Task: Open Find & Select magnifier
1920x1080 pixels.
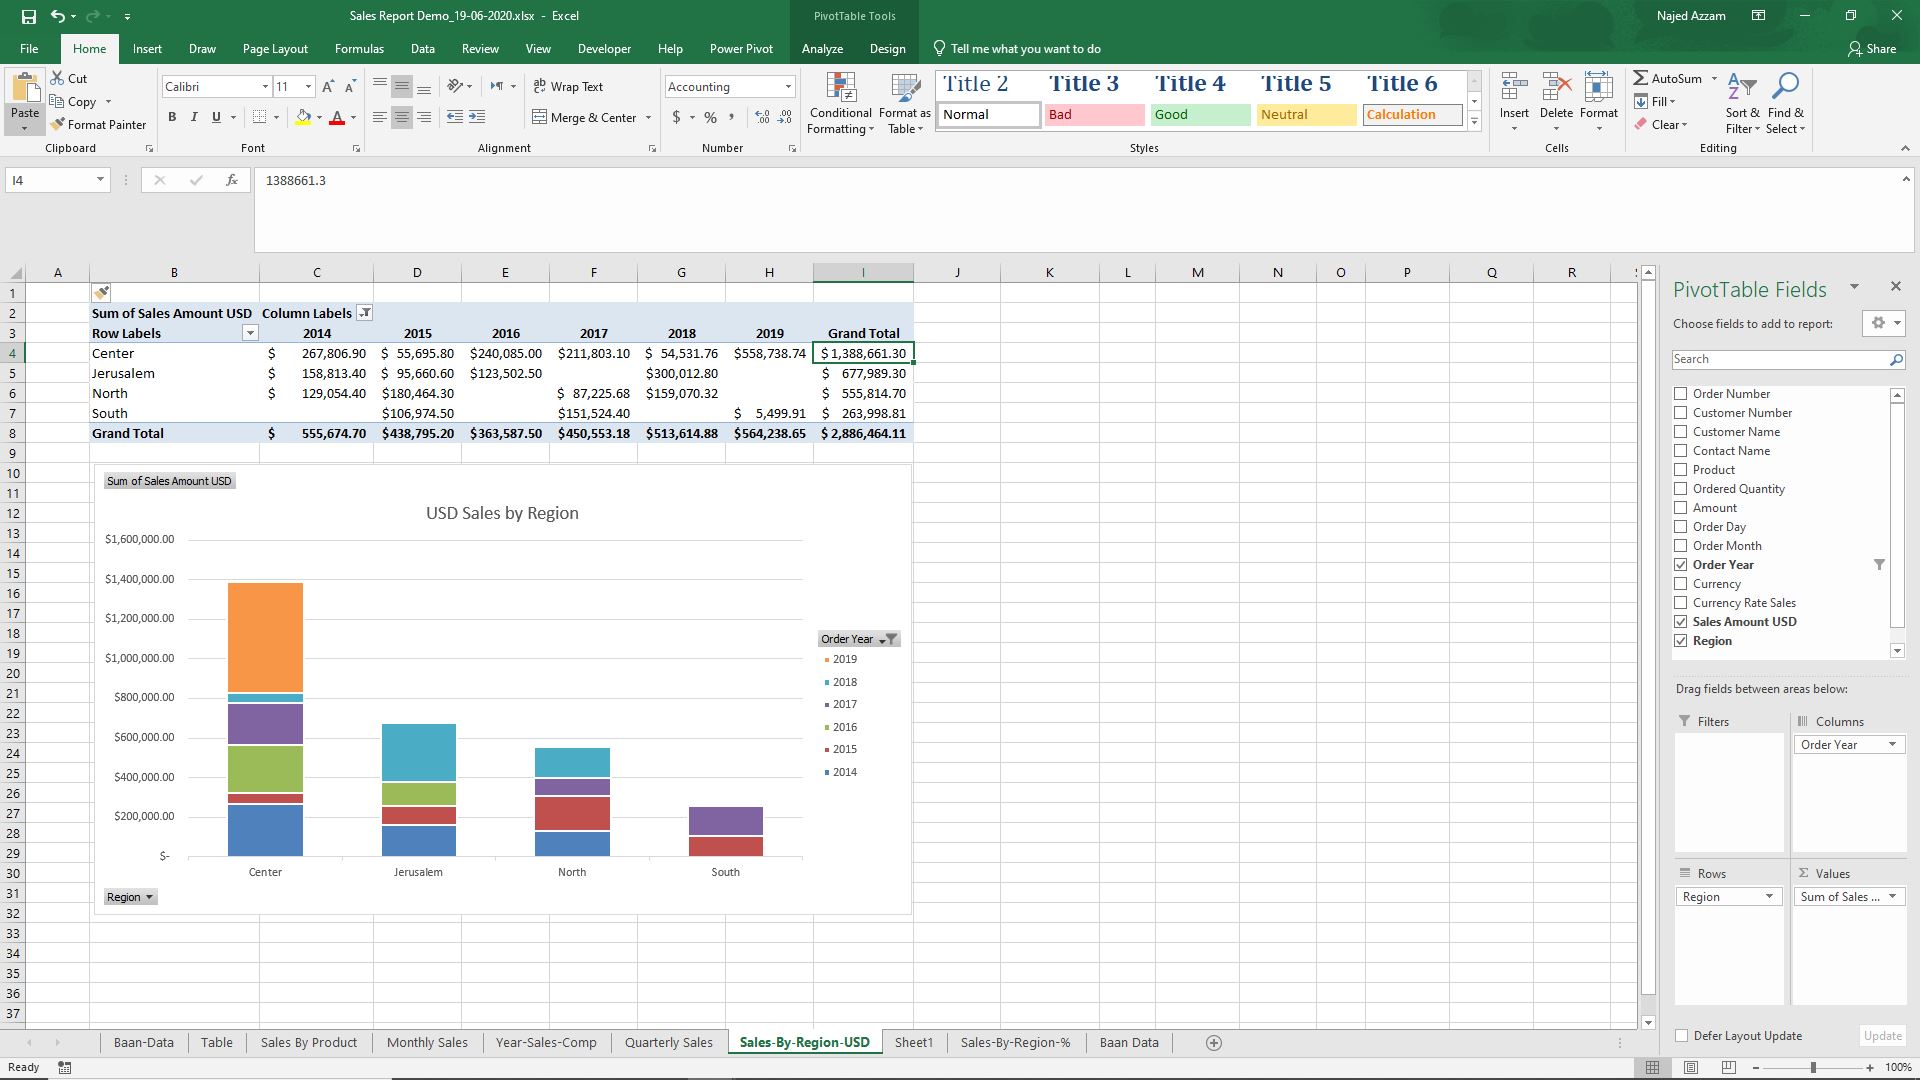Action: tap(1785, 103)
